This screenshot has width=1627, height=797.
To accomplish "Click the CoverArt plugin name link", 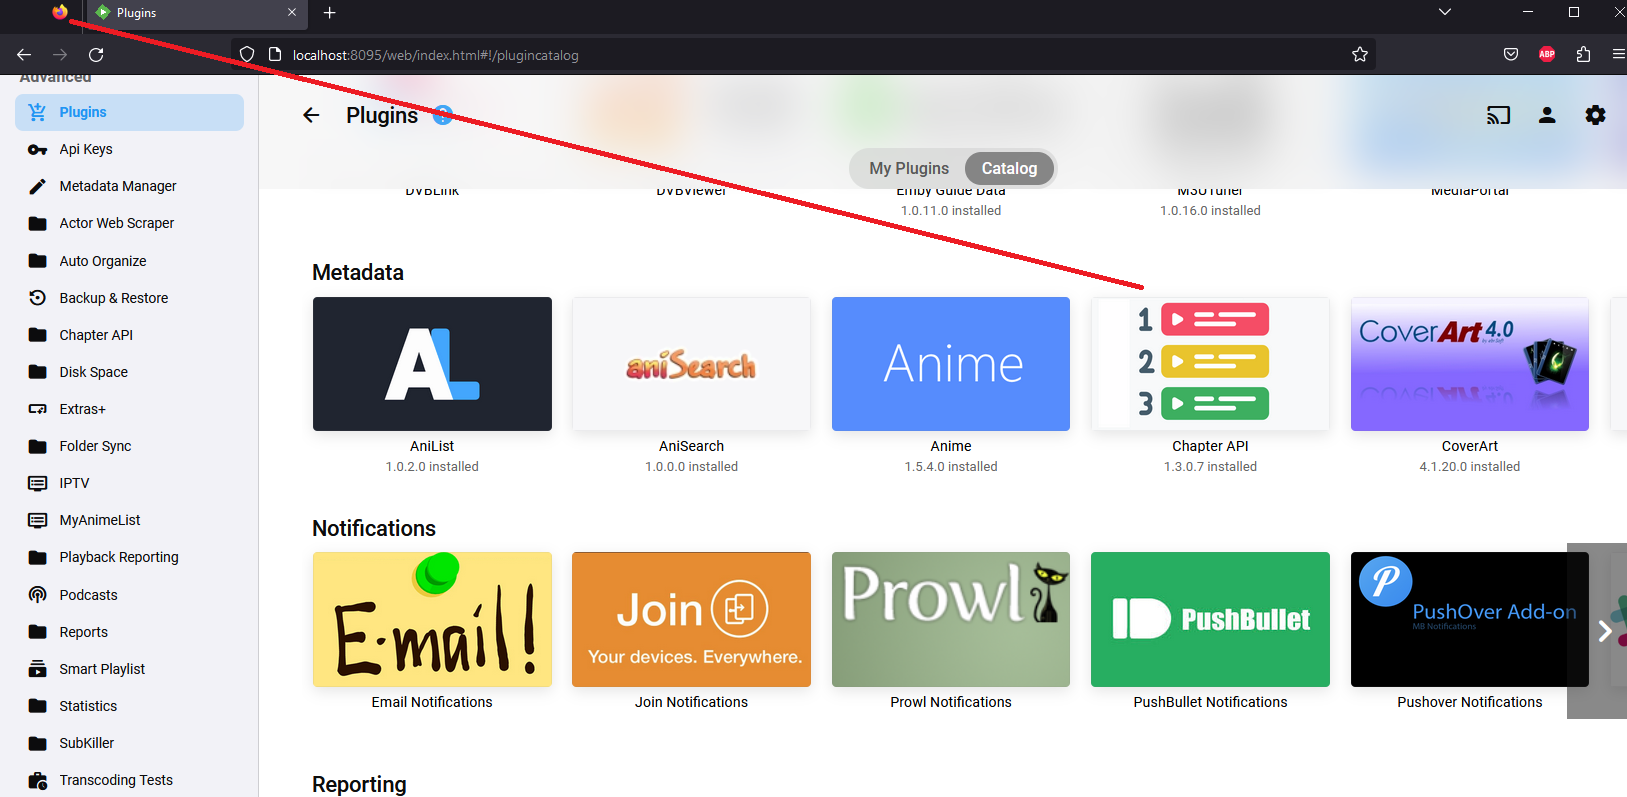I will [x=1470, y=446].
